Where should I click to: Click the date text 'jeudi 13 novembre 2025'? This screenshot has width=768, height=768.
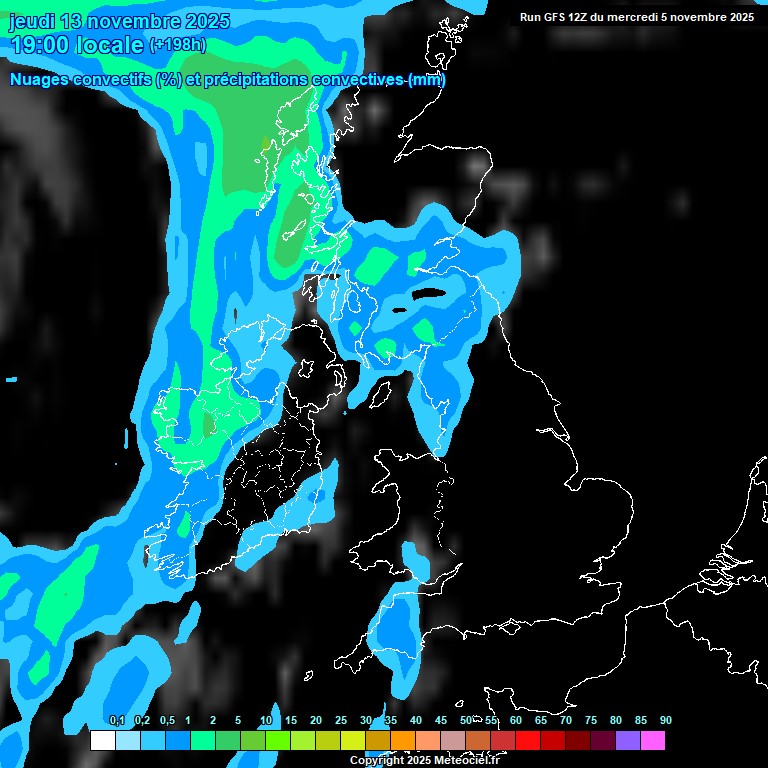(119, 21)
